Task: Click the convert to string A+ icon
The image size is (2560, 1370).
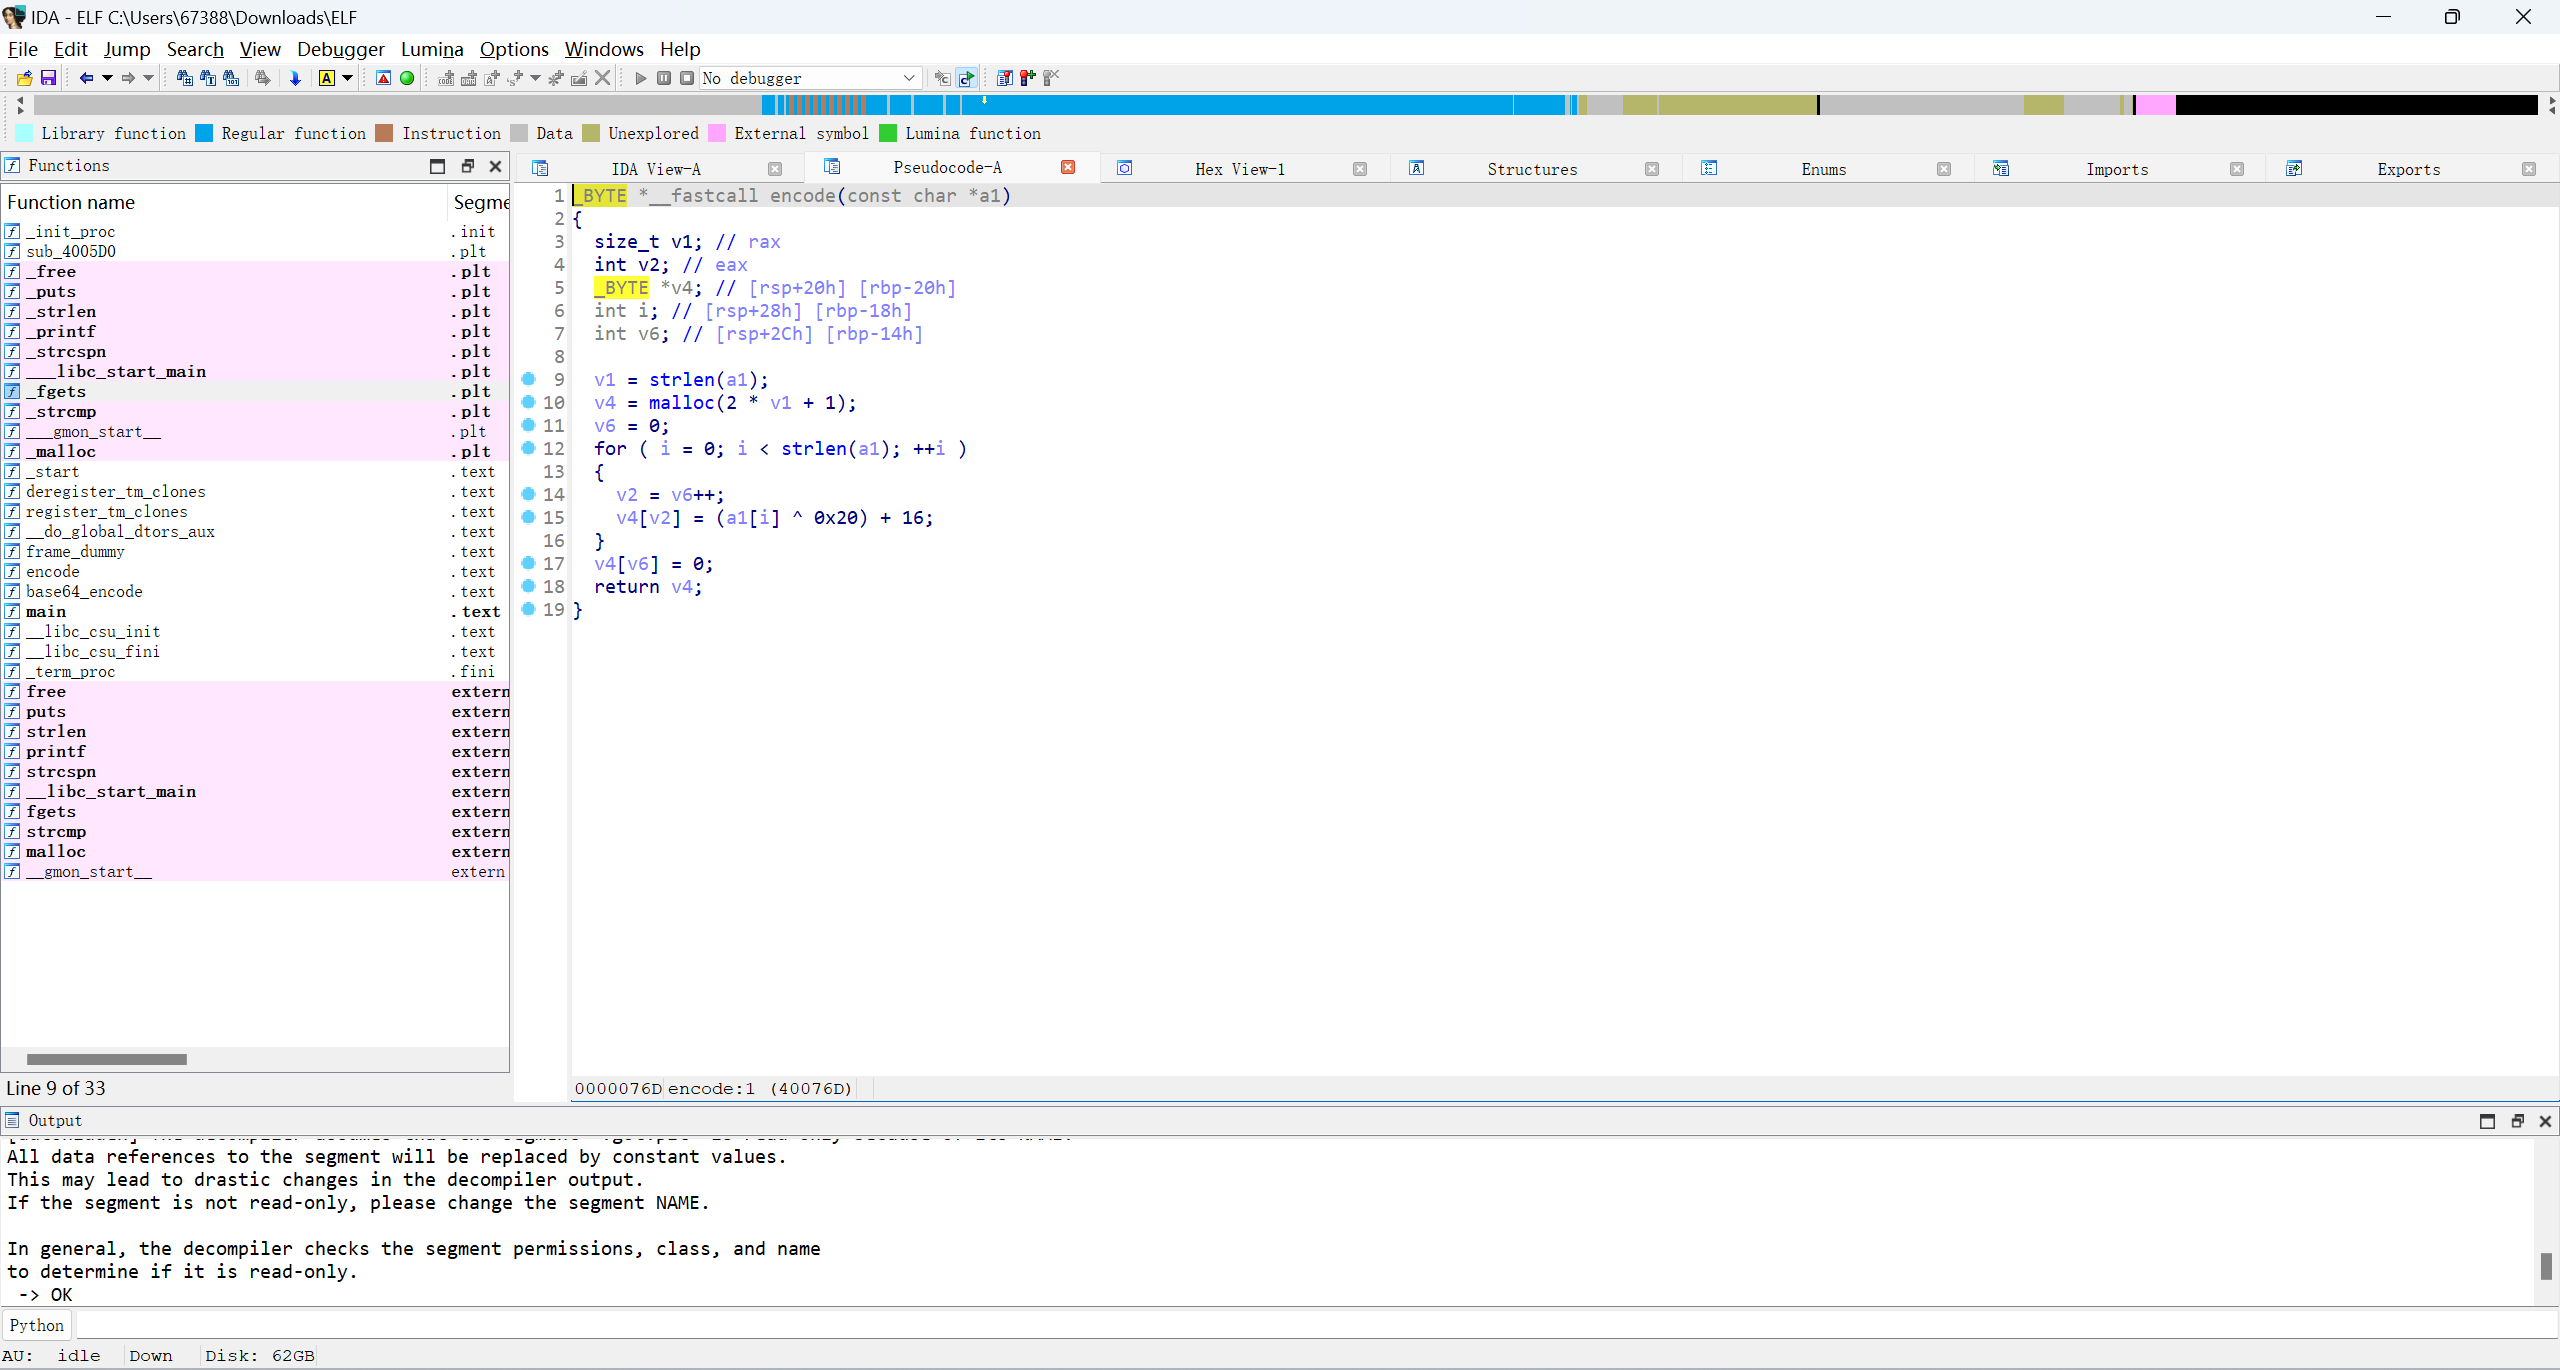Action: point(491,78)
